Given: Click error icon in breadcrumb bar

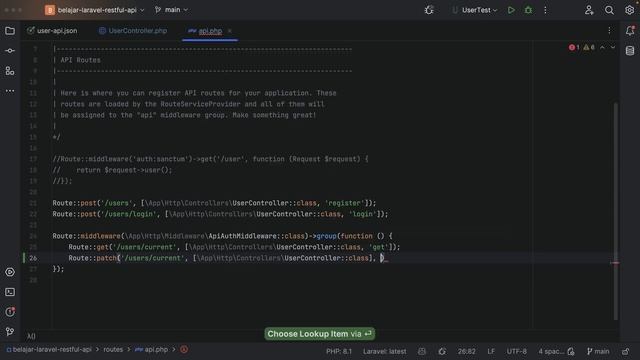Looking at the screenshot, I should tap(184, 349).
